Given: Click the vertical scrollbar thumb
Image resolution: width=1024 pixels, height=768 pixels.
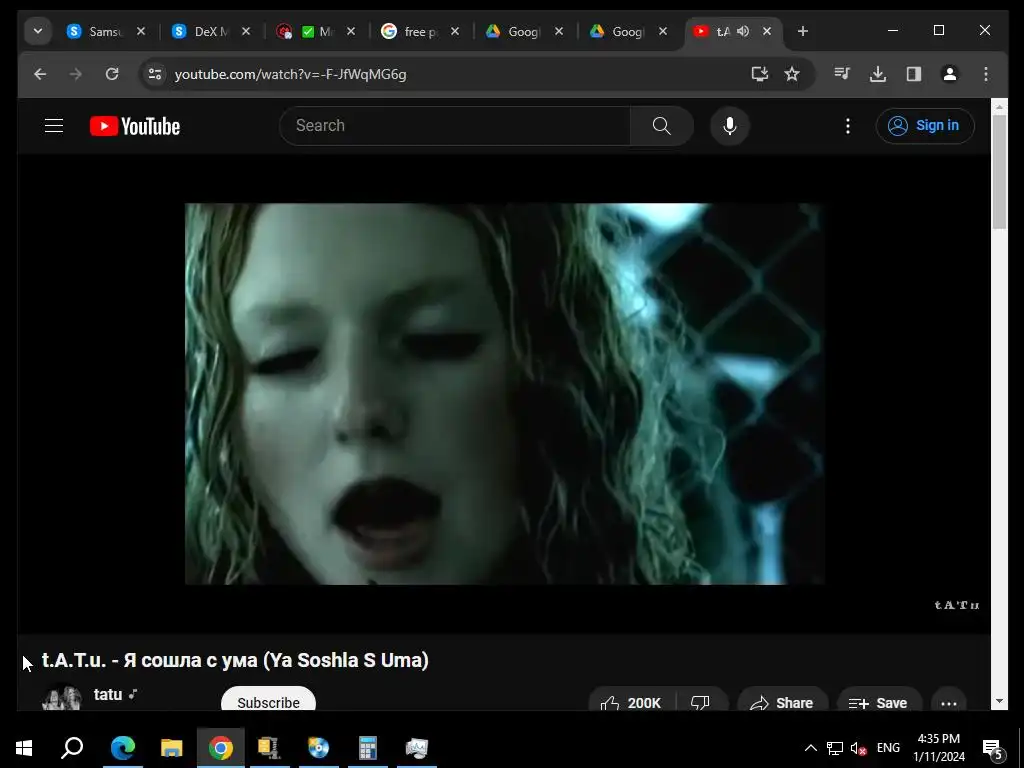Looking at the screenshot, I should coord(999,172).
